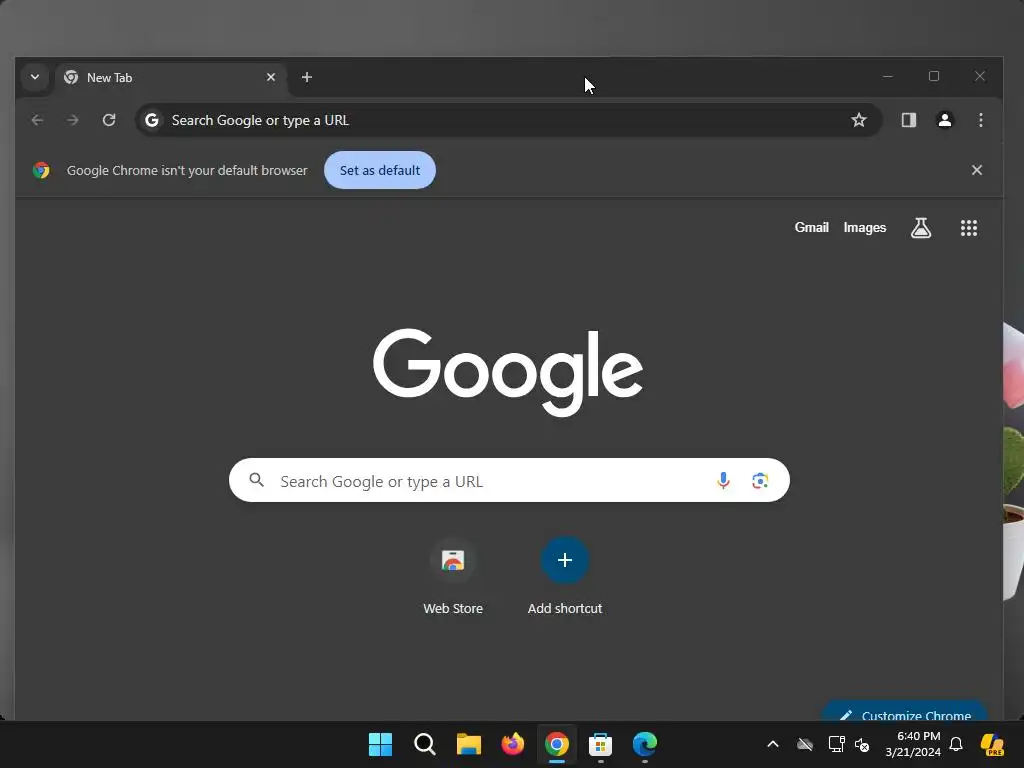Show hidden system tray icons
This screenshot has height=768, width=1024.
[x=773, y=744]
